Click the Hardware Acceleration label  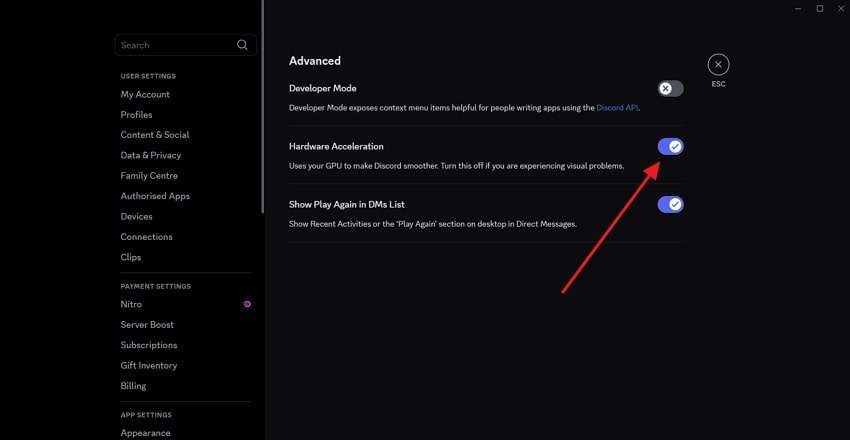336,146
